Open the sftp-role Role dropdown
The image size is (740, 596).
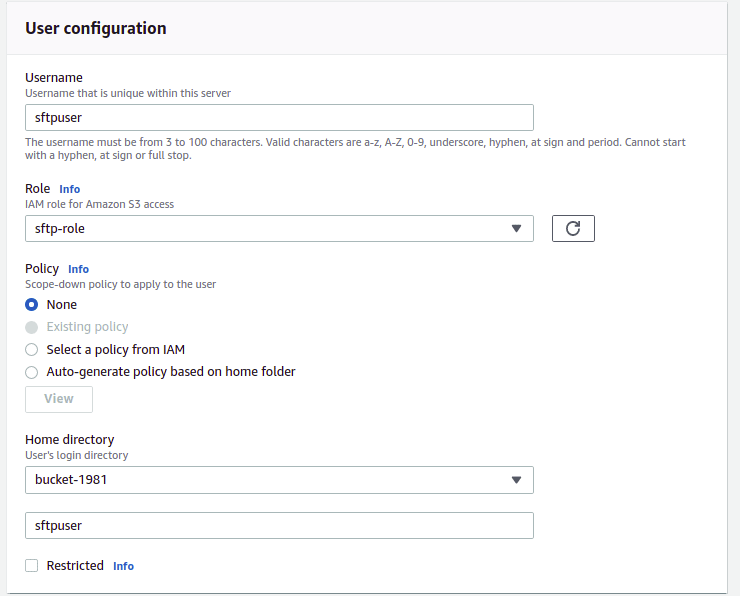tap(279, 228)
